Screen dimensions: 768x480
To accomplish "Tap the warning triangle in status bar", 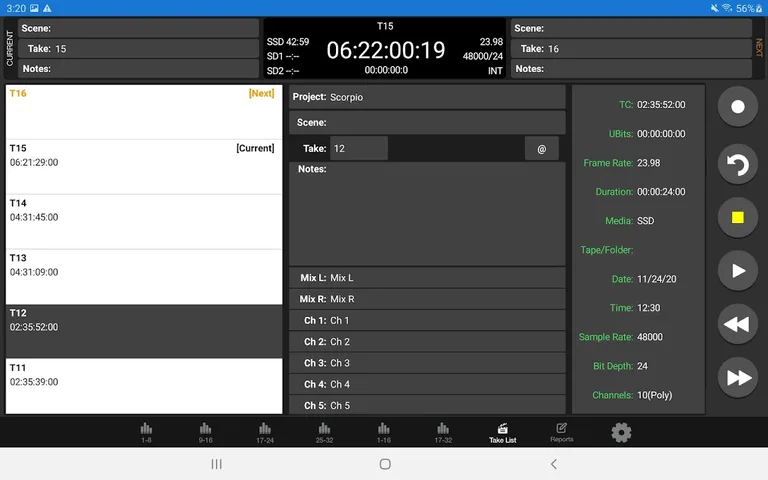I will coord(47,8).
